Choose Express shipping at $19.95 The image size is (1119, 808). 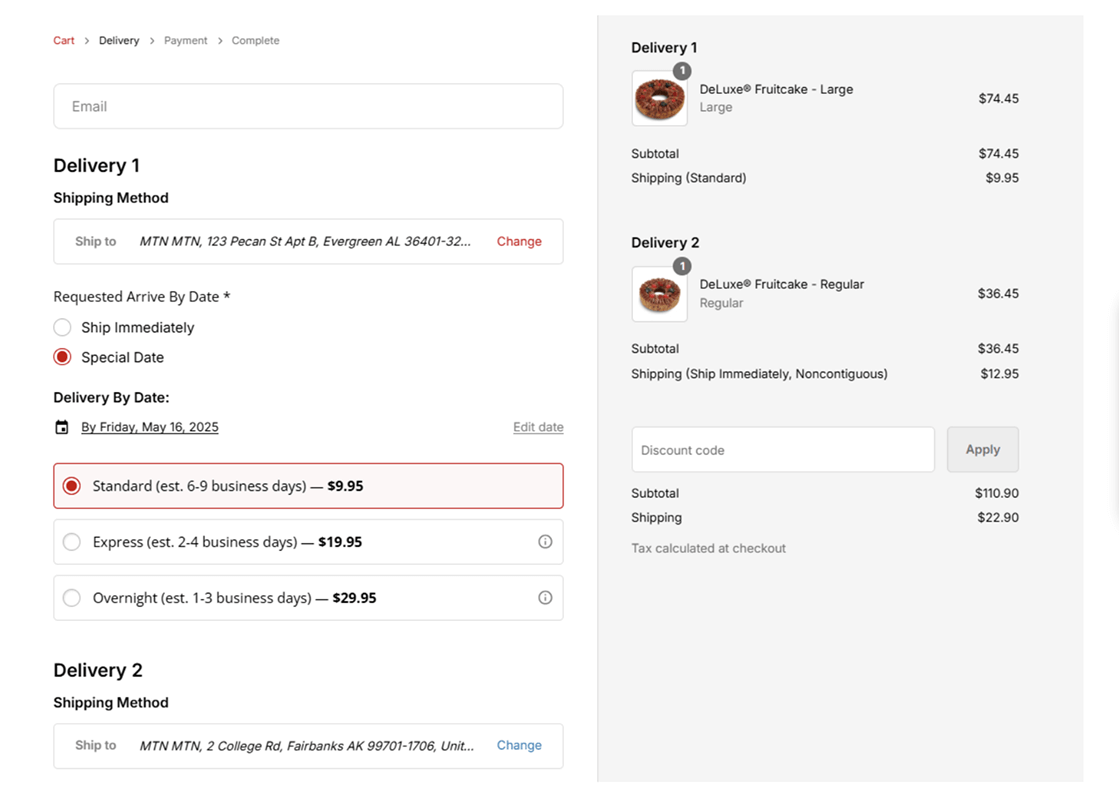click(x=308, y=542)
